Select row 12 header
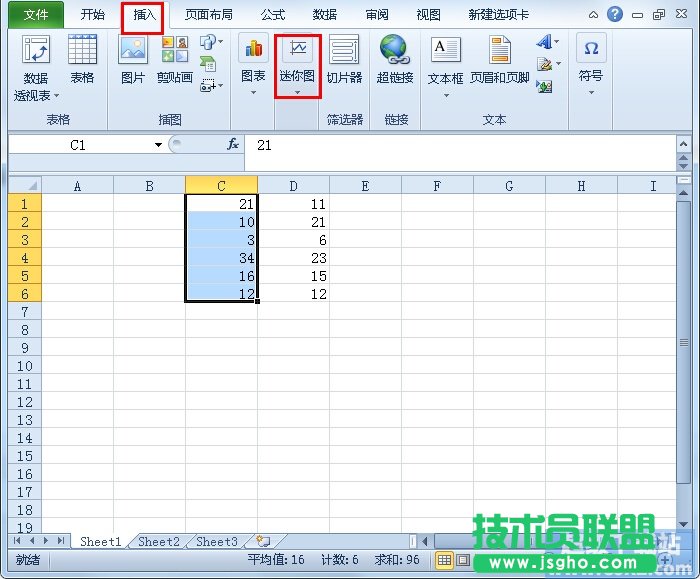Image resolution: width=700 pixels, height=579 pixels. point(25,402)
